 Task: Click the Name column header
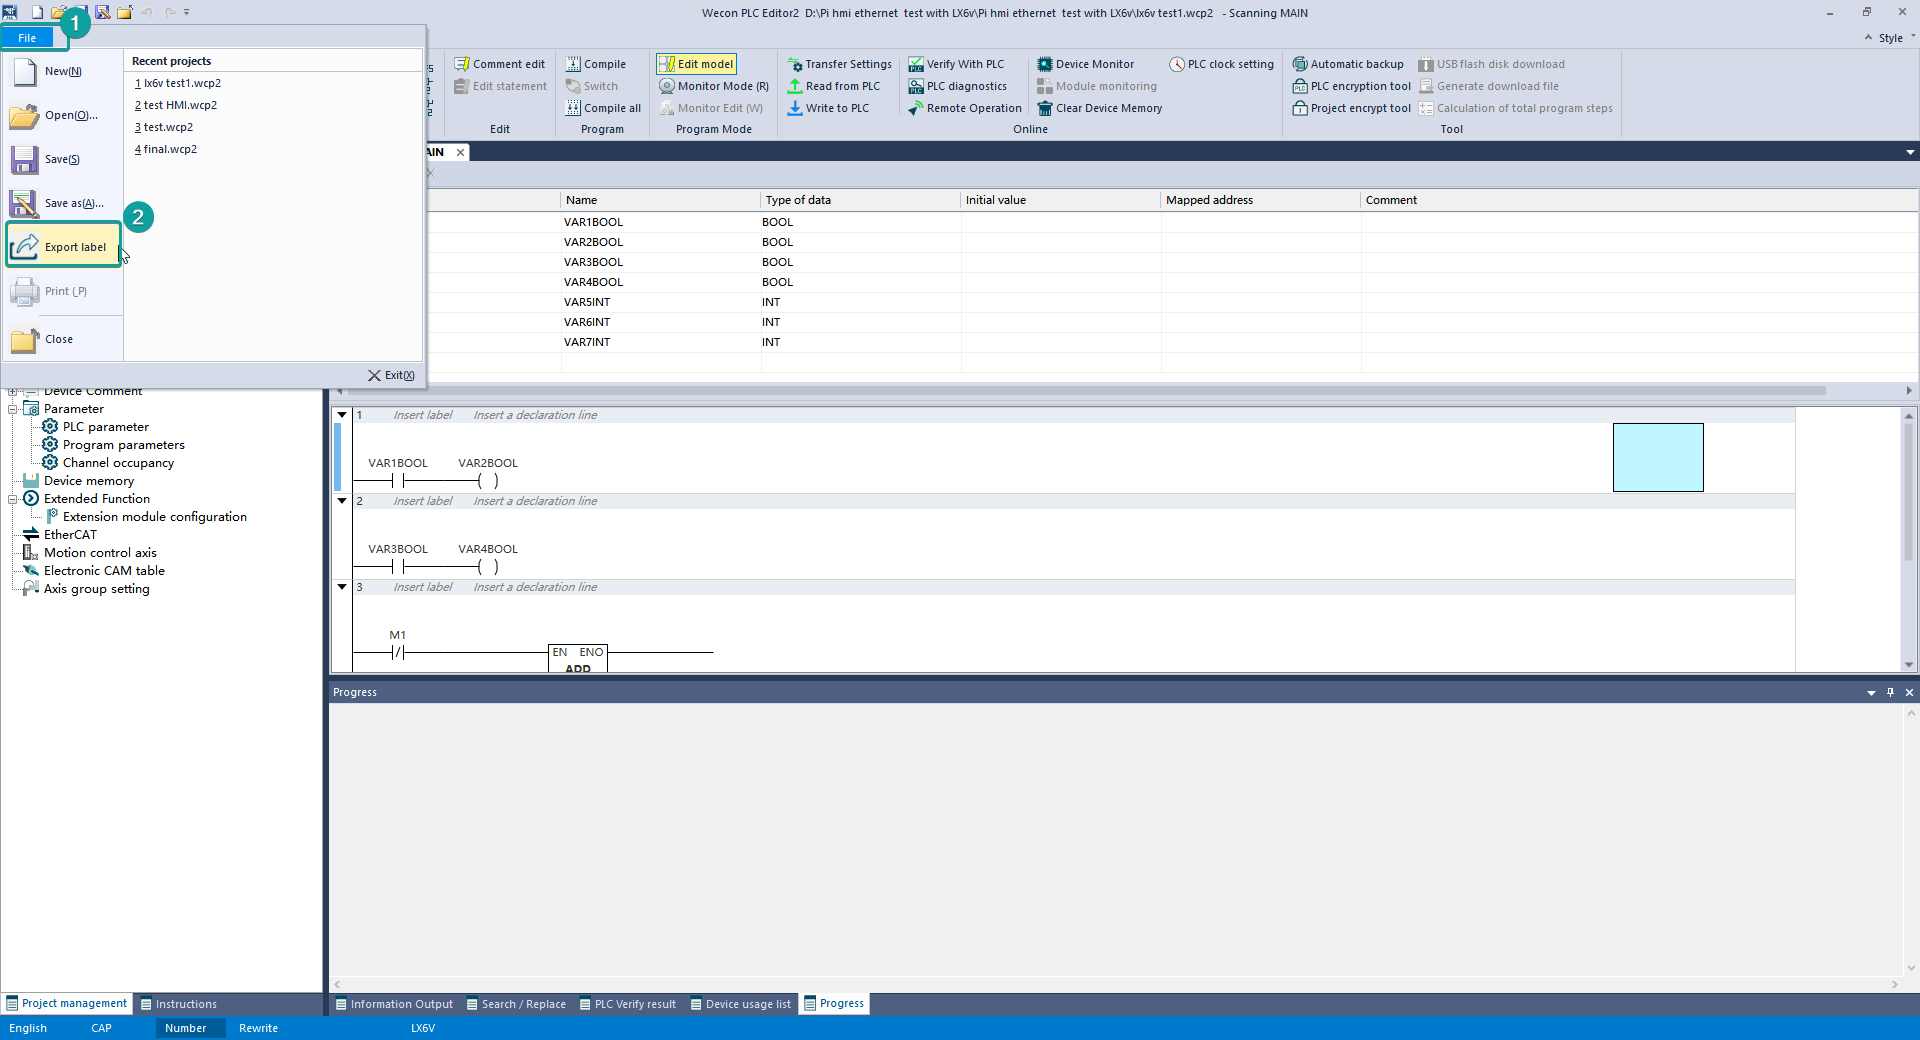(661, 200)
